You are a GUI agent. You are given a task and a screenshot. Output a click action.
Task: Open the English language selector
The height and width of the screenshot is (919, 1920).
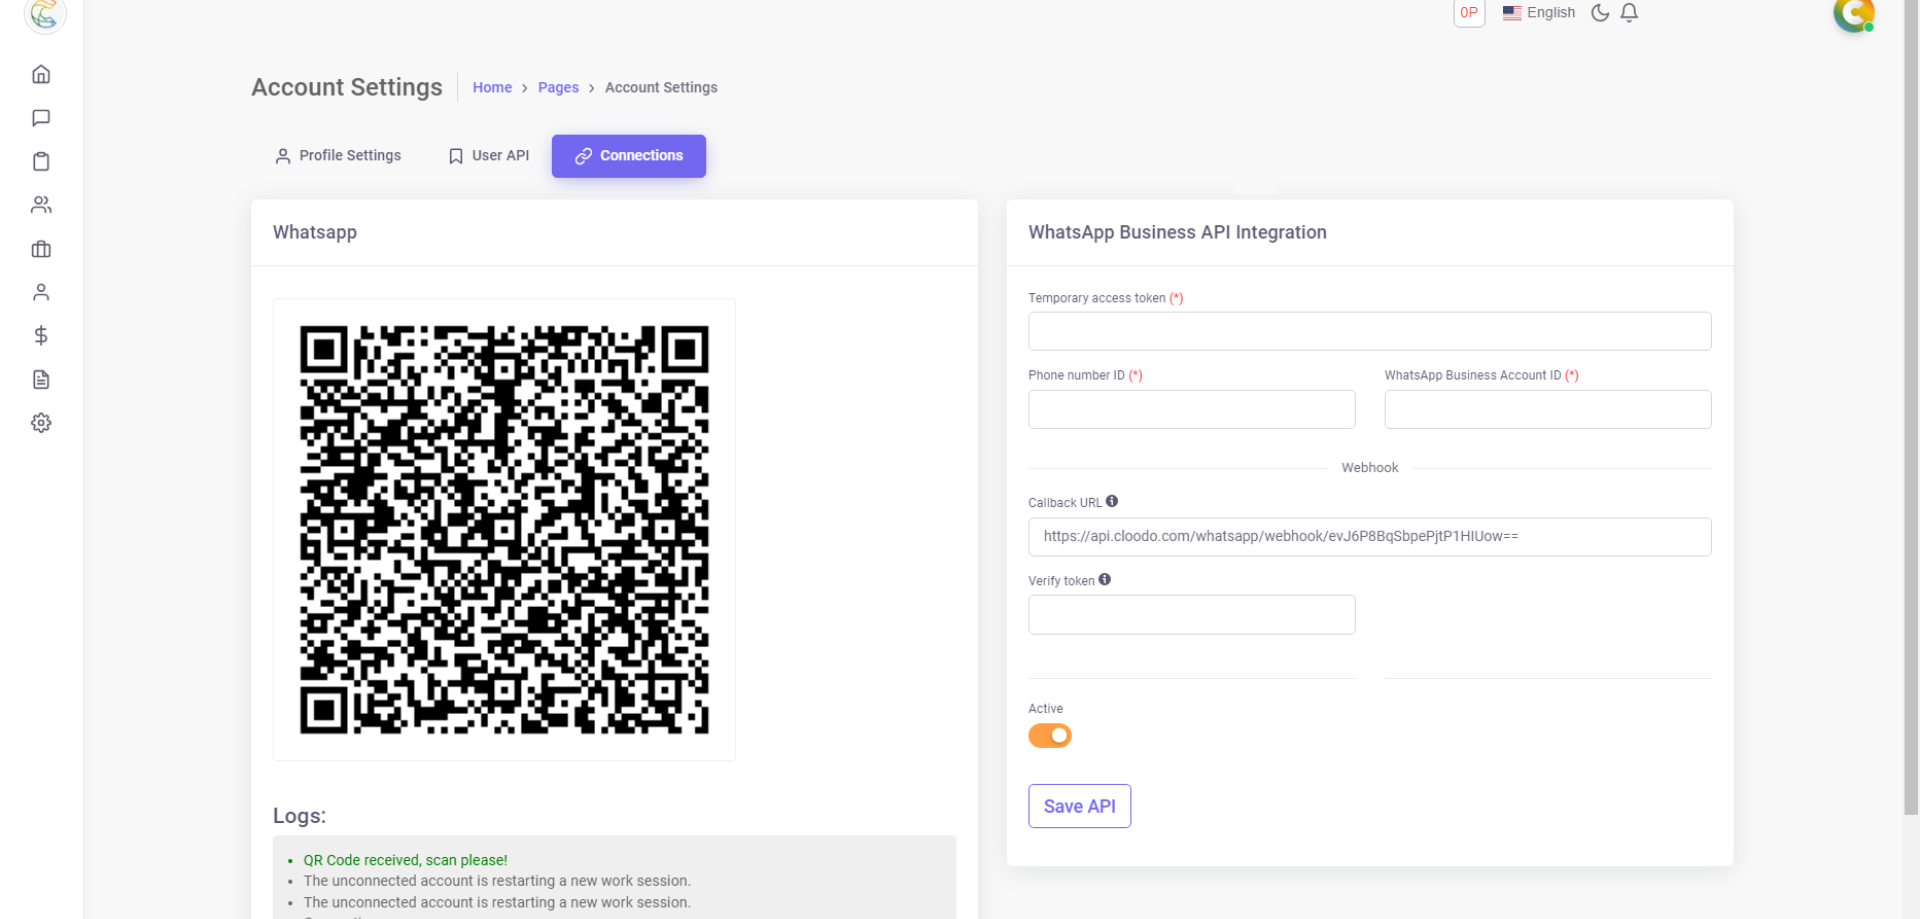coord(1538,13)
